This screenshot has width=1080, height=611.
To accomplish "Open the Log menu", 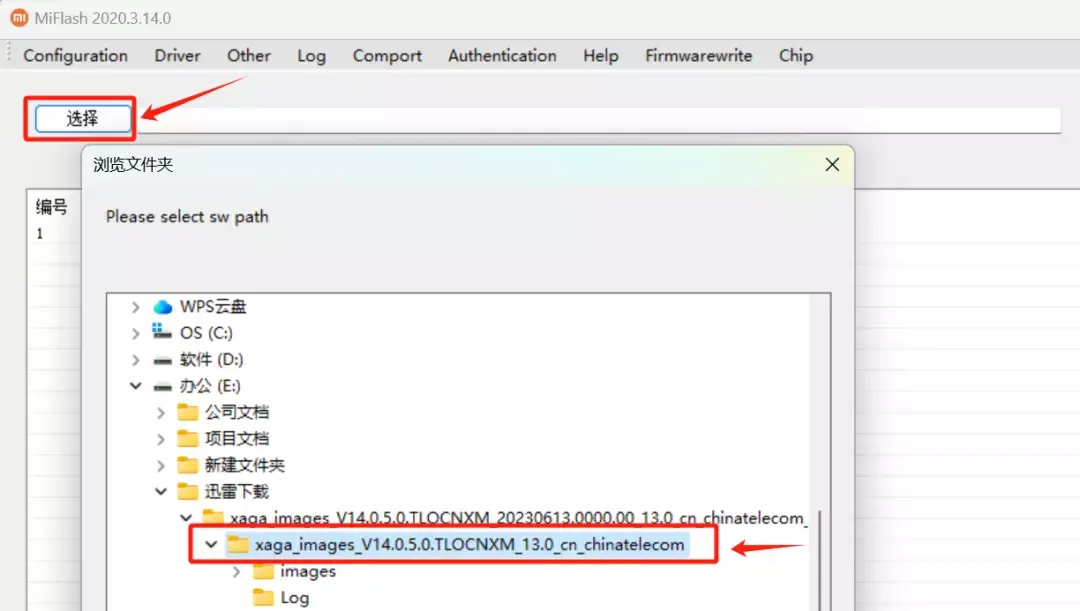I will [x=311, y=56].
